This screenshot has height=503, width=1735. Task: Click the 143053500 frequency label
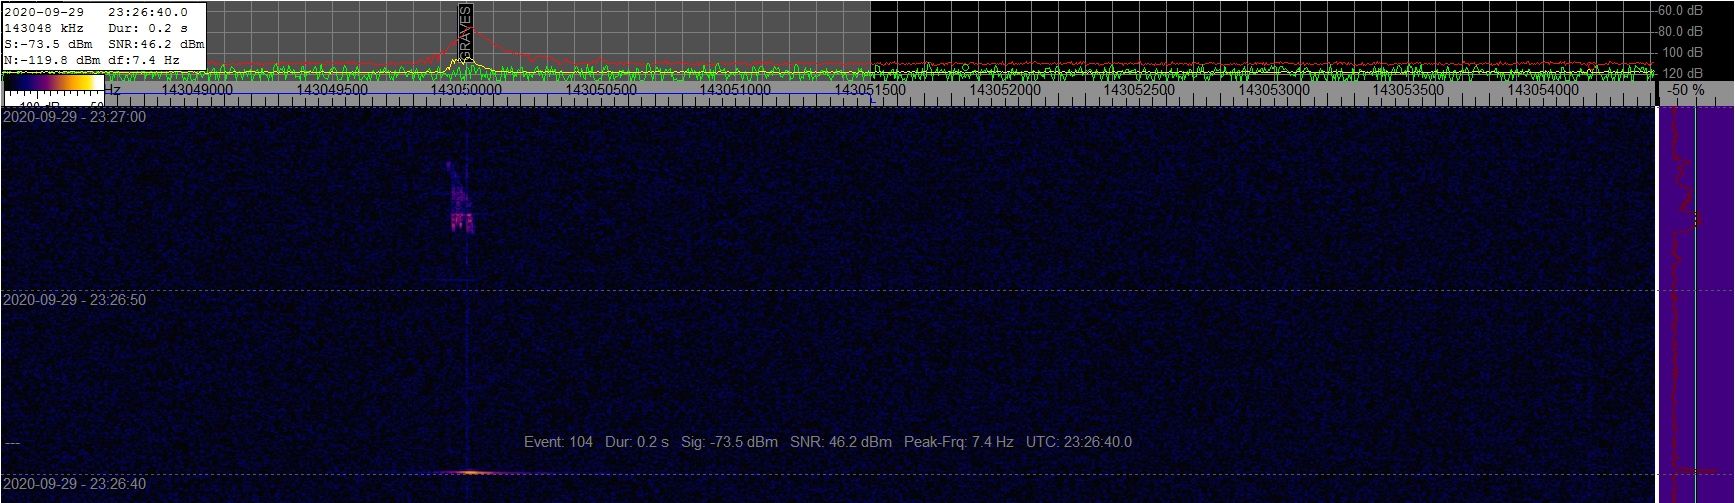tap(1408, 90)
